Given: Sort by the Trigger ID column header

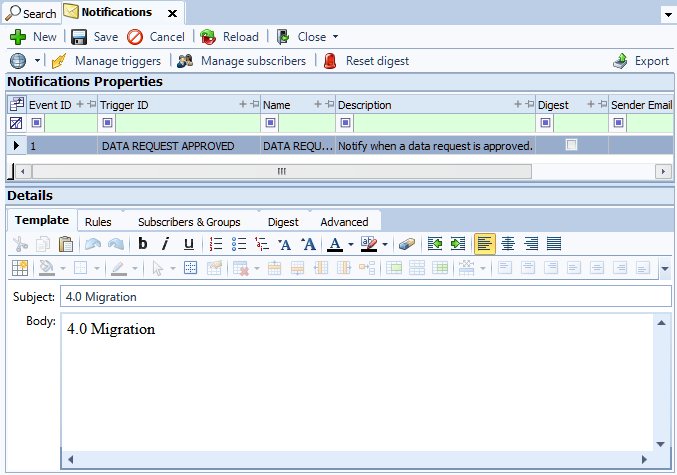Looking at the screenshot, I should [124, 105].
